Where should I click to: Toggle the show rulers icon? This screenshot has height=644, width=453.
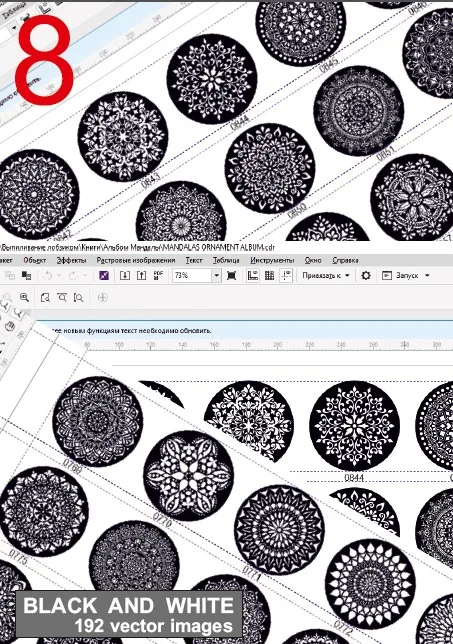[253, 276]
